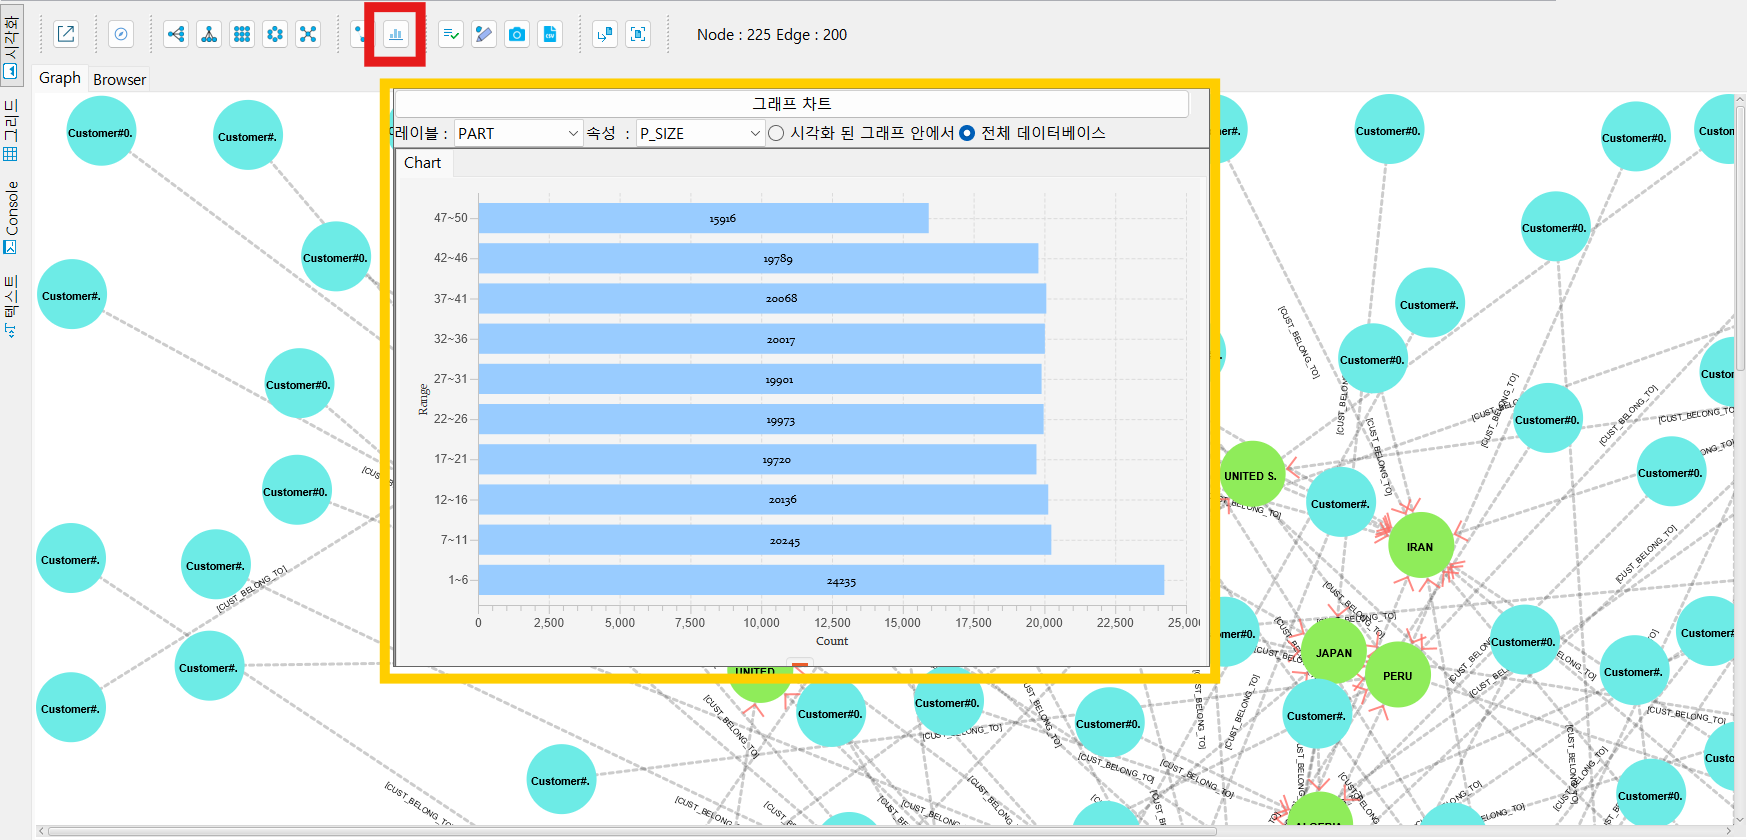The height and width of the screenshot is (840, 1747).
Task: Select the IRAN nation node
Action: click(1420, 546)
